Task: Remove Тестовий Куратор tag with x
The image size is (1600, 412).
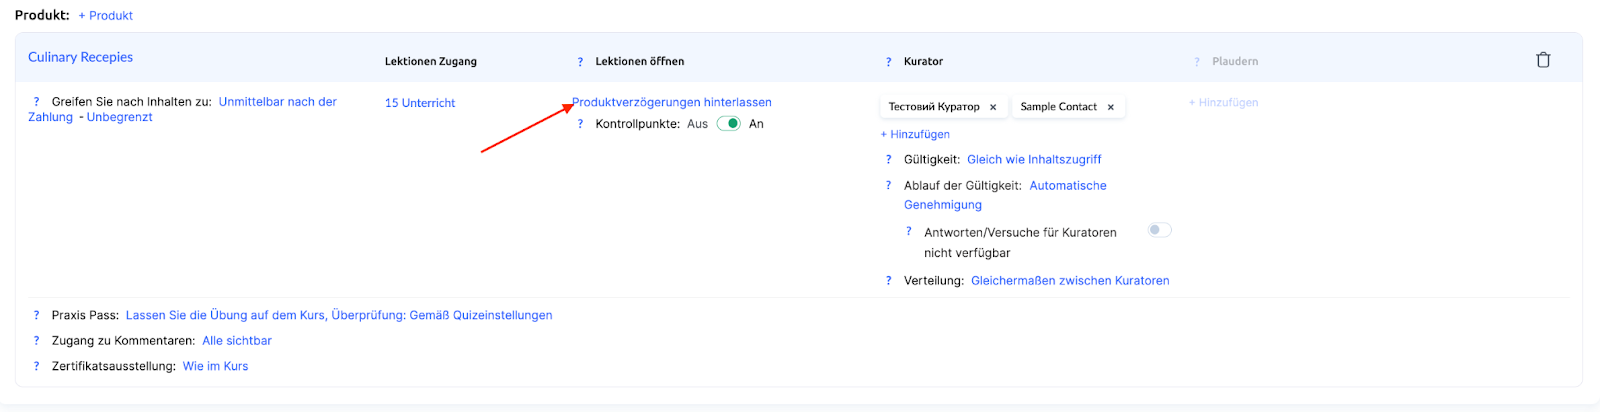Action: pos(993,107)
